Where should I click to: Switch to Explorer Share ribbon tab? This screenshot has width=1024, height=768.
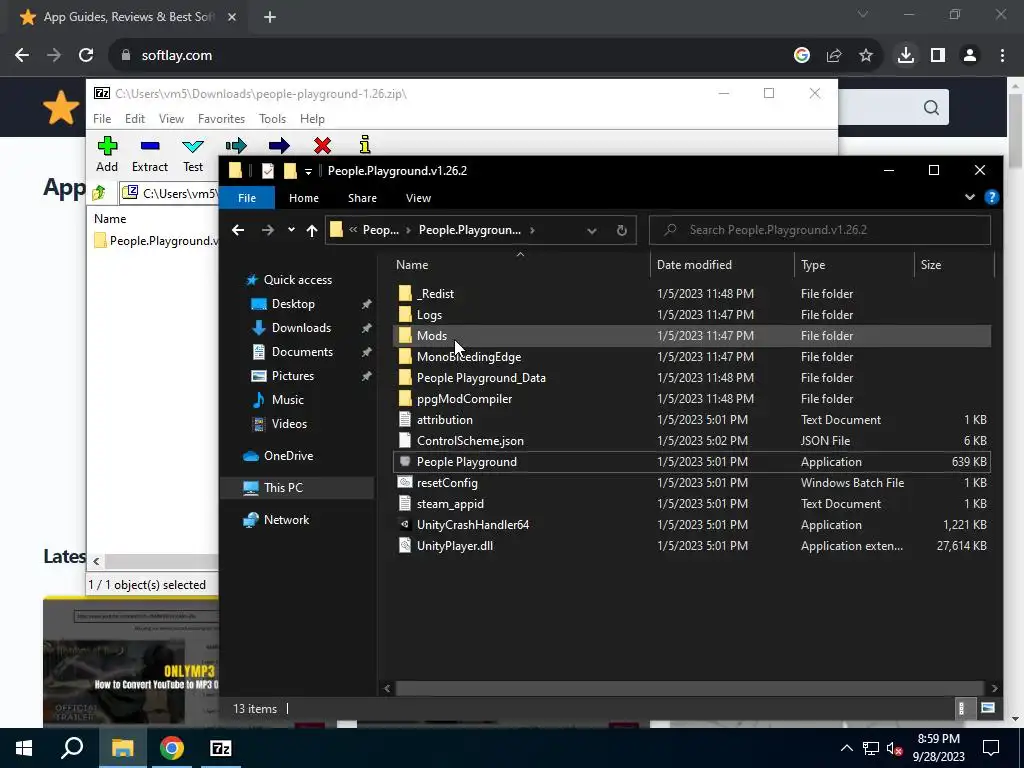[x=362, y=198]
